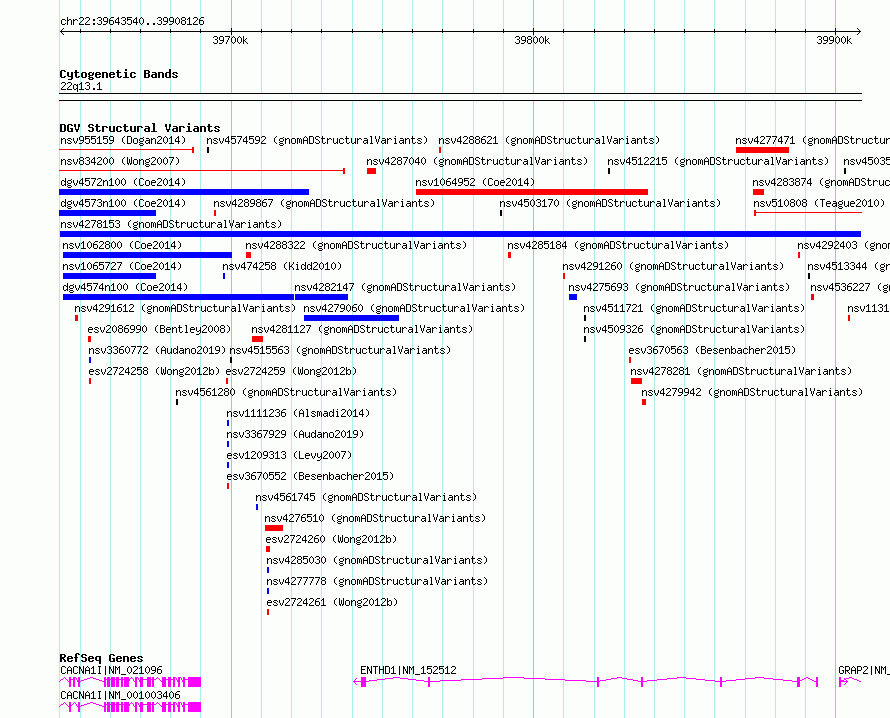Open the ENTHD1|NM_152512 gene label
This screenshot has height=718, width=890.
pyautogui.click(x=408, y=670)
